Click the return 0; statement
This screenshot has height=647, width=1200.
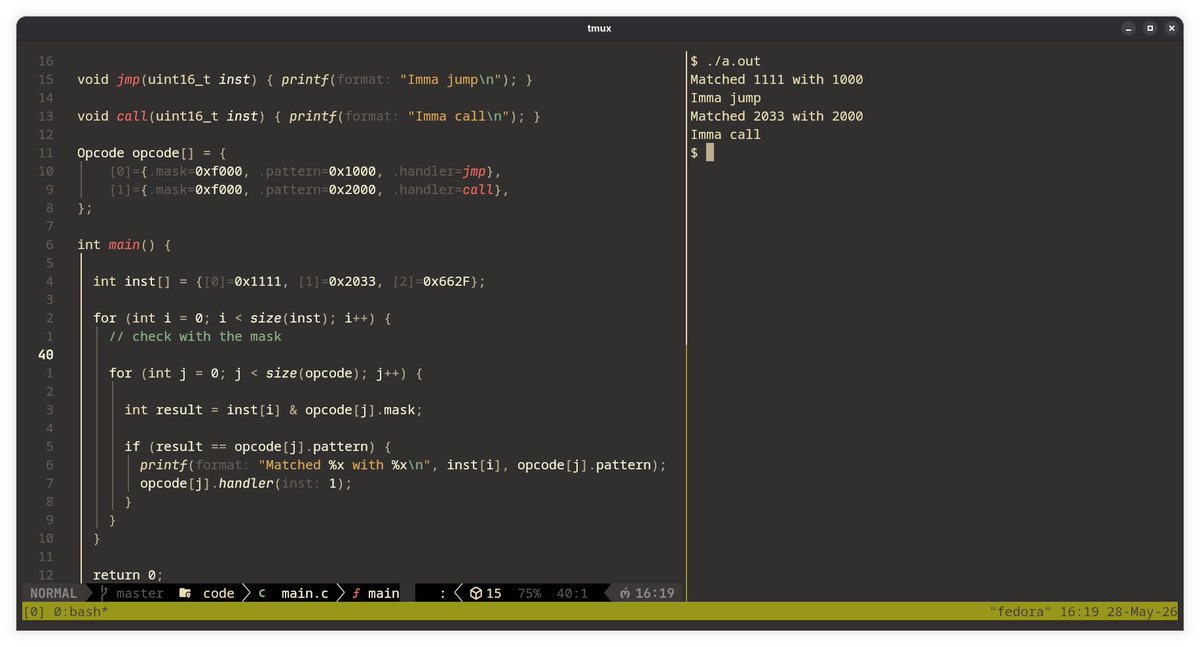tap(128, 575)
